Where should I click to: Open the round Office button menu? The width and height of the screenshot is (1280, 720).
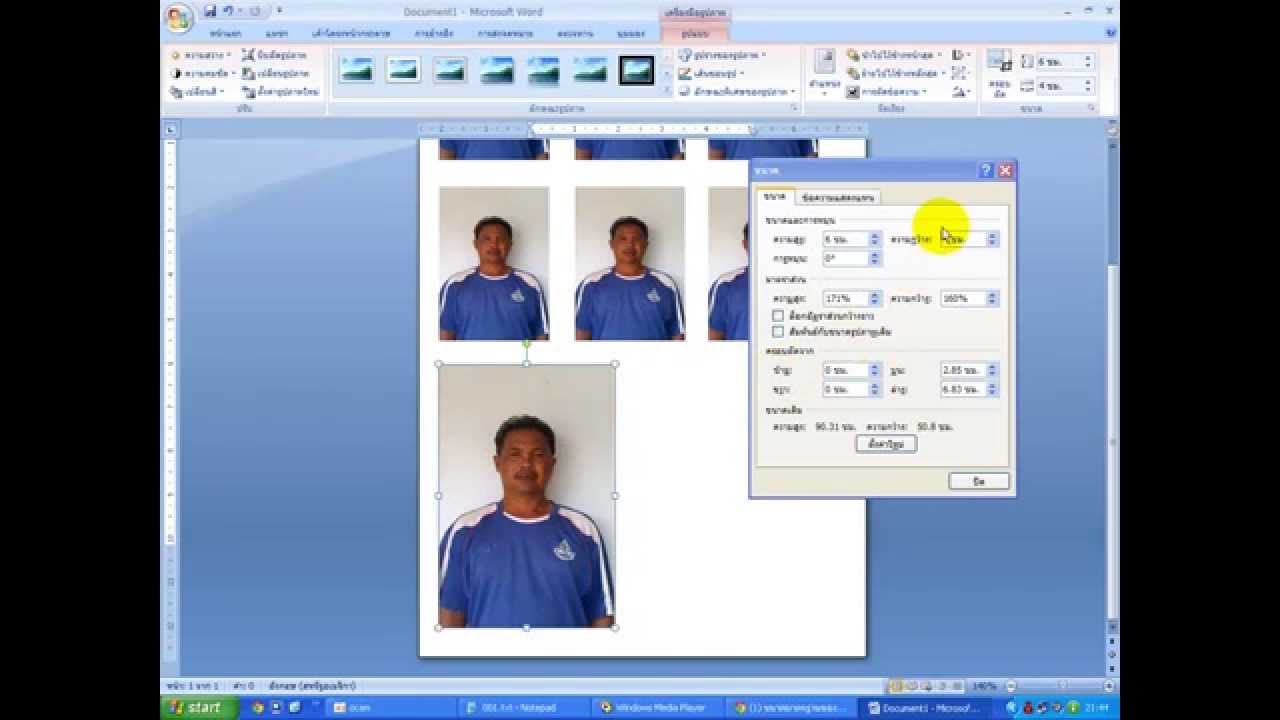pyautogui.click(x=178, y=19)
